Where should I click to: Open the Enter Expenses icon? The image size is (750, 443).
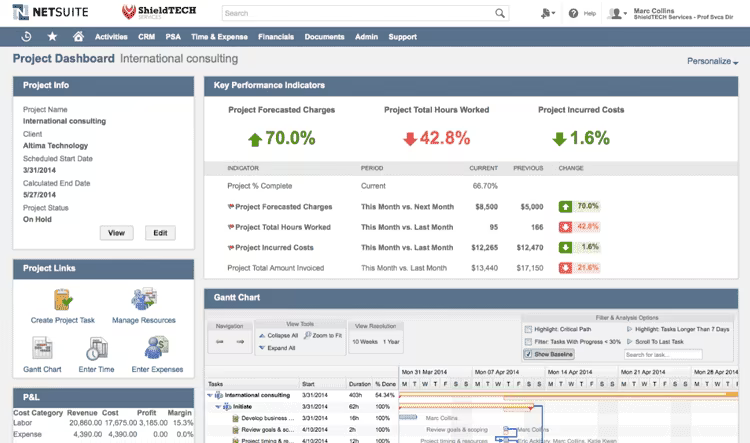[157, 348]
